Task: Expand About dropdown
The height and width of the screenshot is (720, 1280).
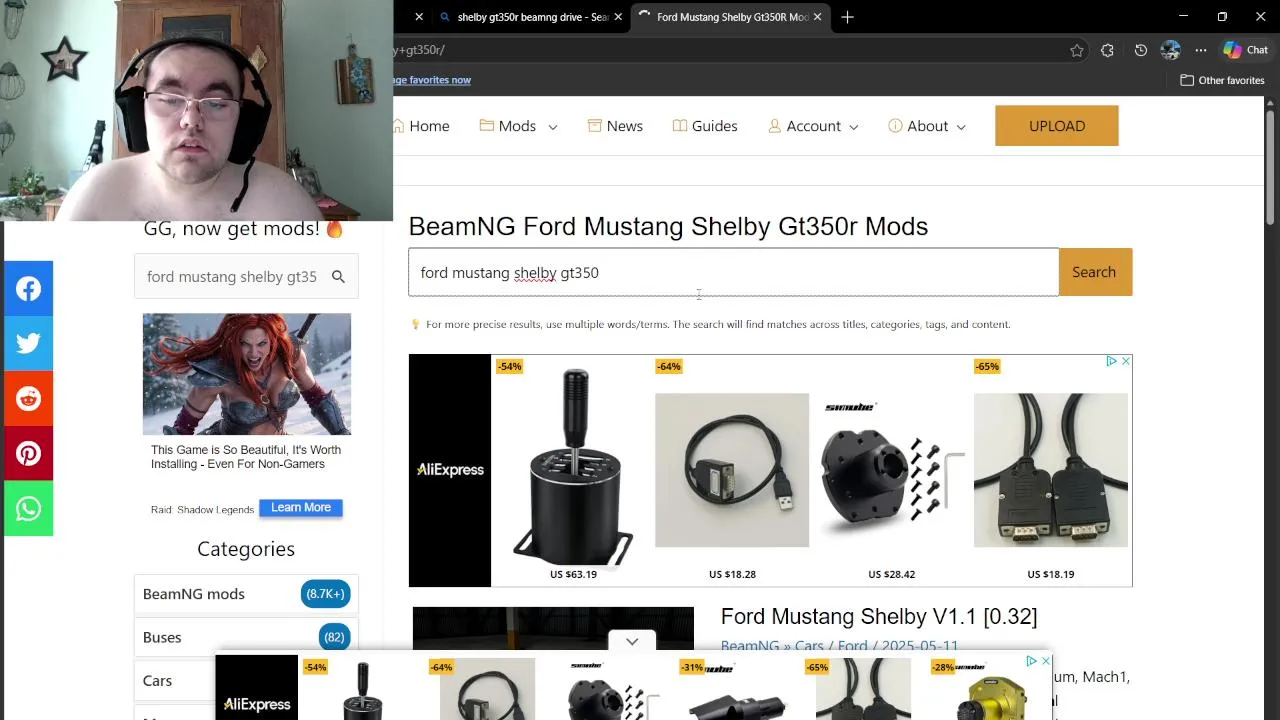Action: (x=927, y=126)
